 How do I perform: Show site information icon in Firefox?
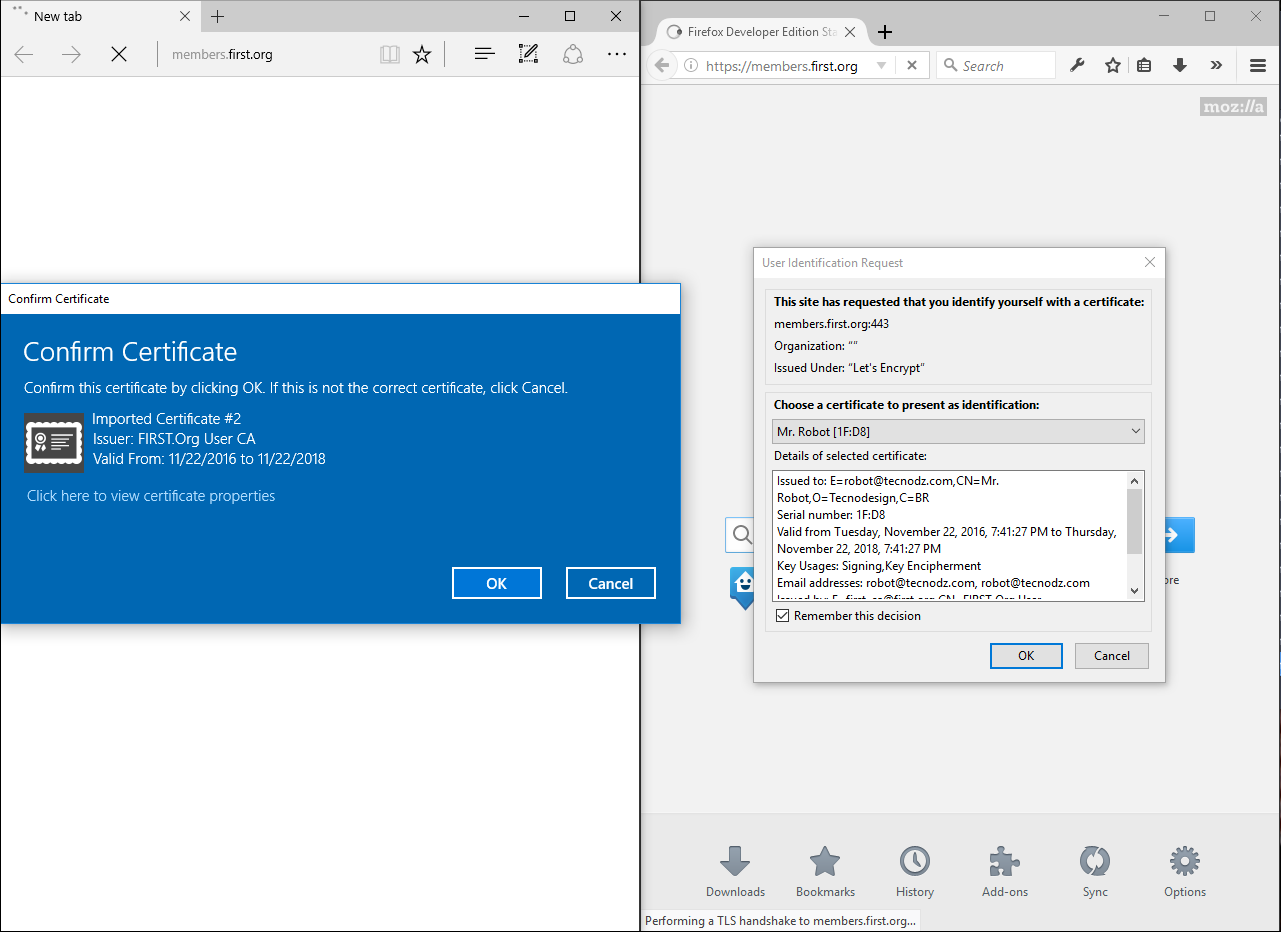click(x=691, y=66)
